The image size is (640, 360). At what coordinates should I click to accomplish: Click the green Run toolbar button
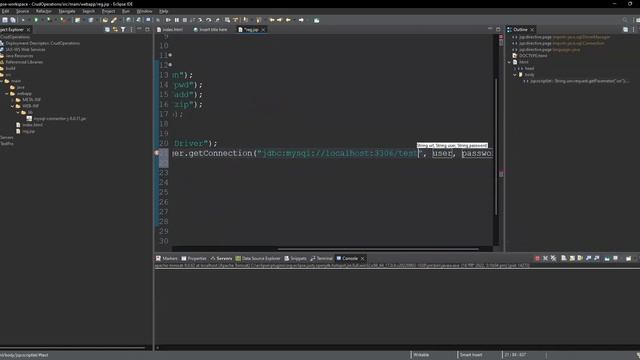tap(36, 20)
